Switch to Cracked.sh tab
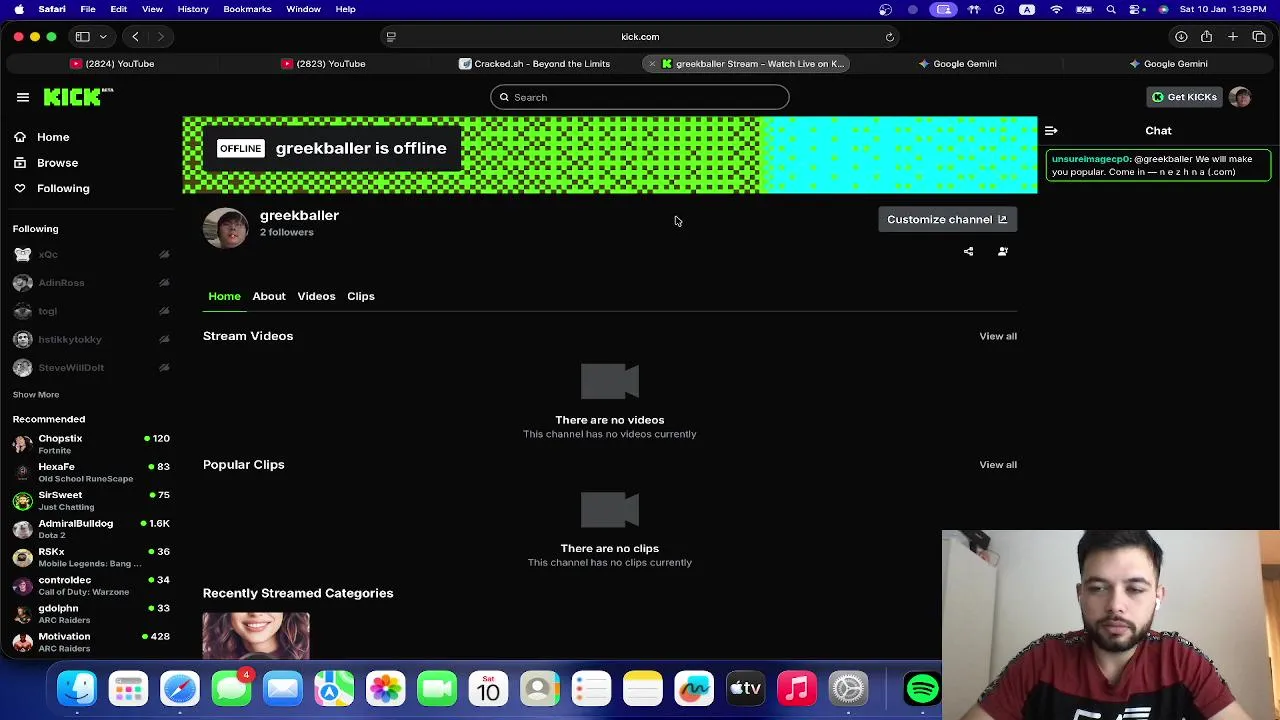Viewport: 1280px width, 720px height. (x=535, y=64)
